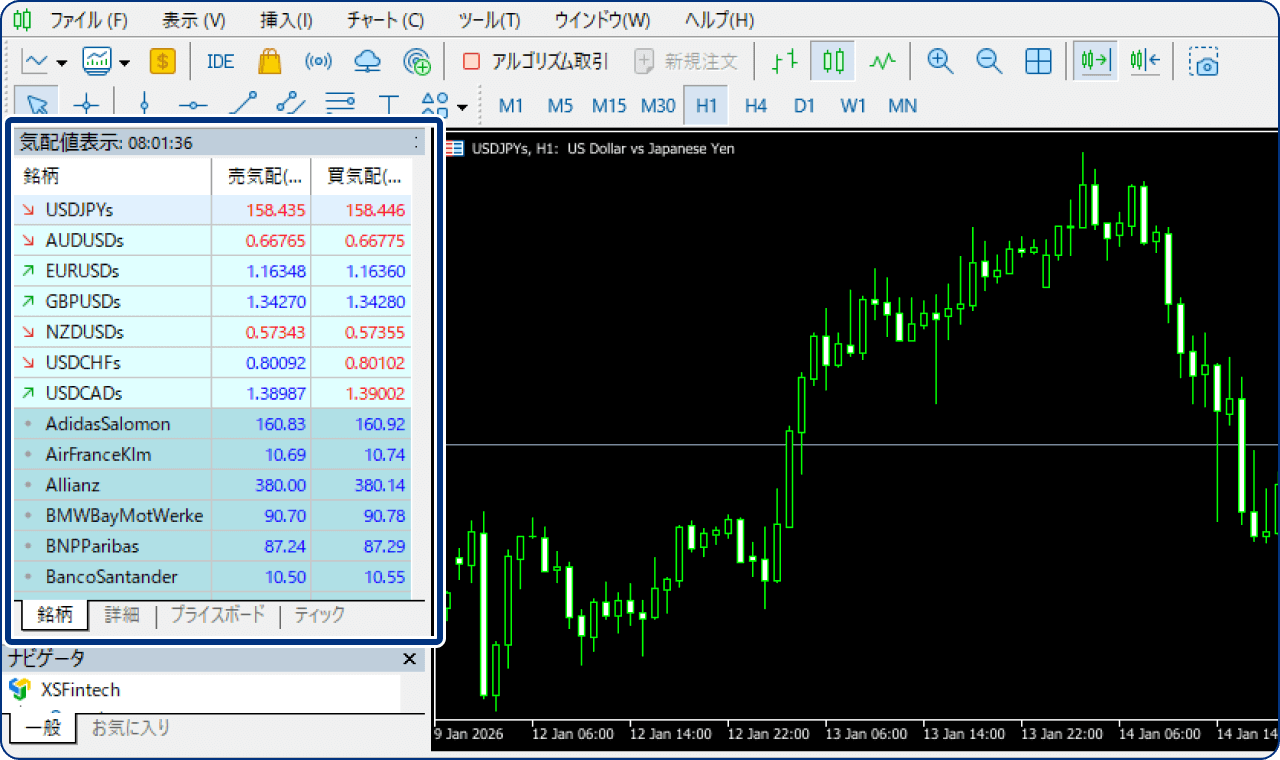The image size is (1280, 760).
Task: Take a chart screenshot with camera icon
Action: click(x=1205, y=61)
